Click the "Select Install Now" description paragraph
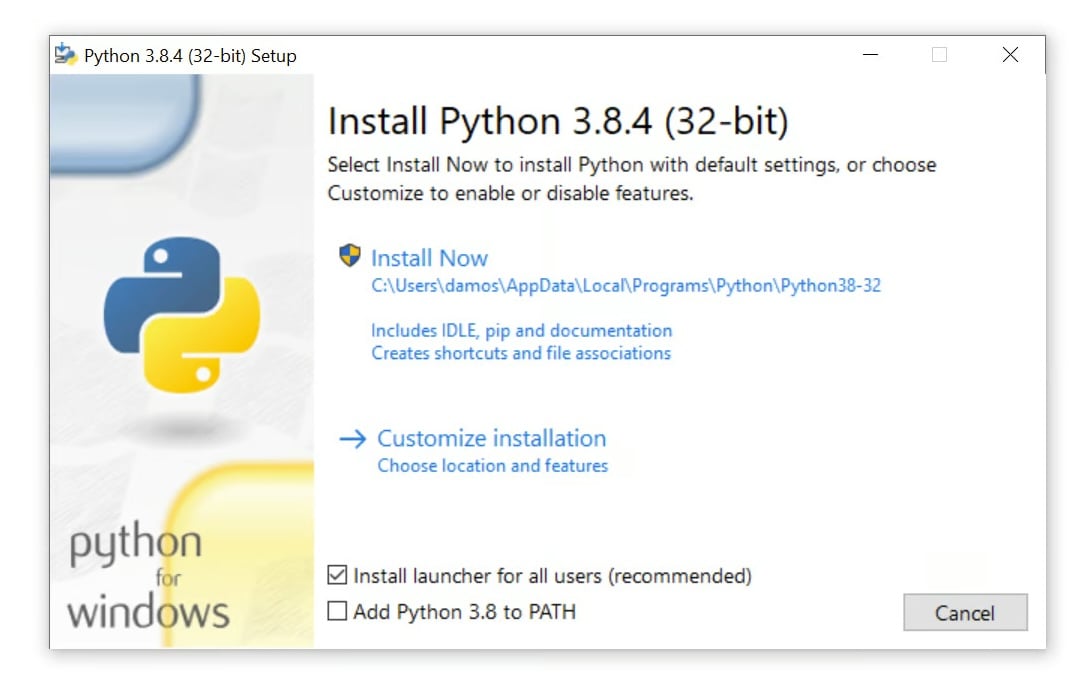 pyautogui.click(x=632, y=179)
